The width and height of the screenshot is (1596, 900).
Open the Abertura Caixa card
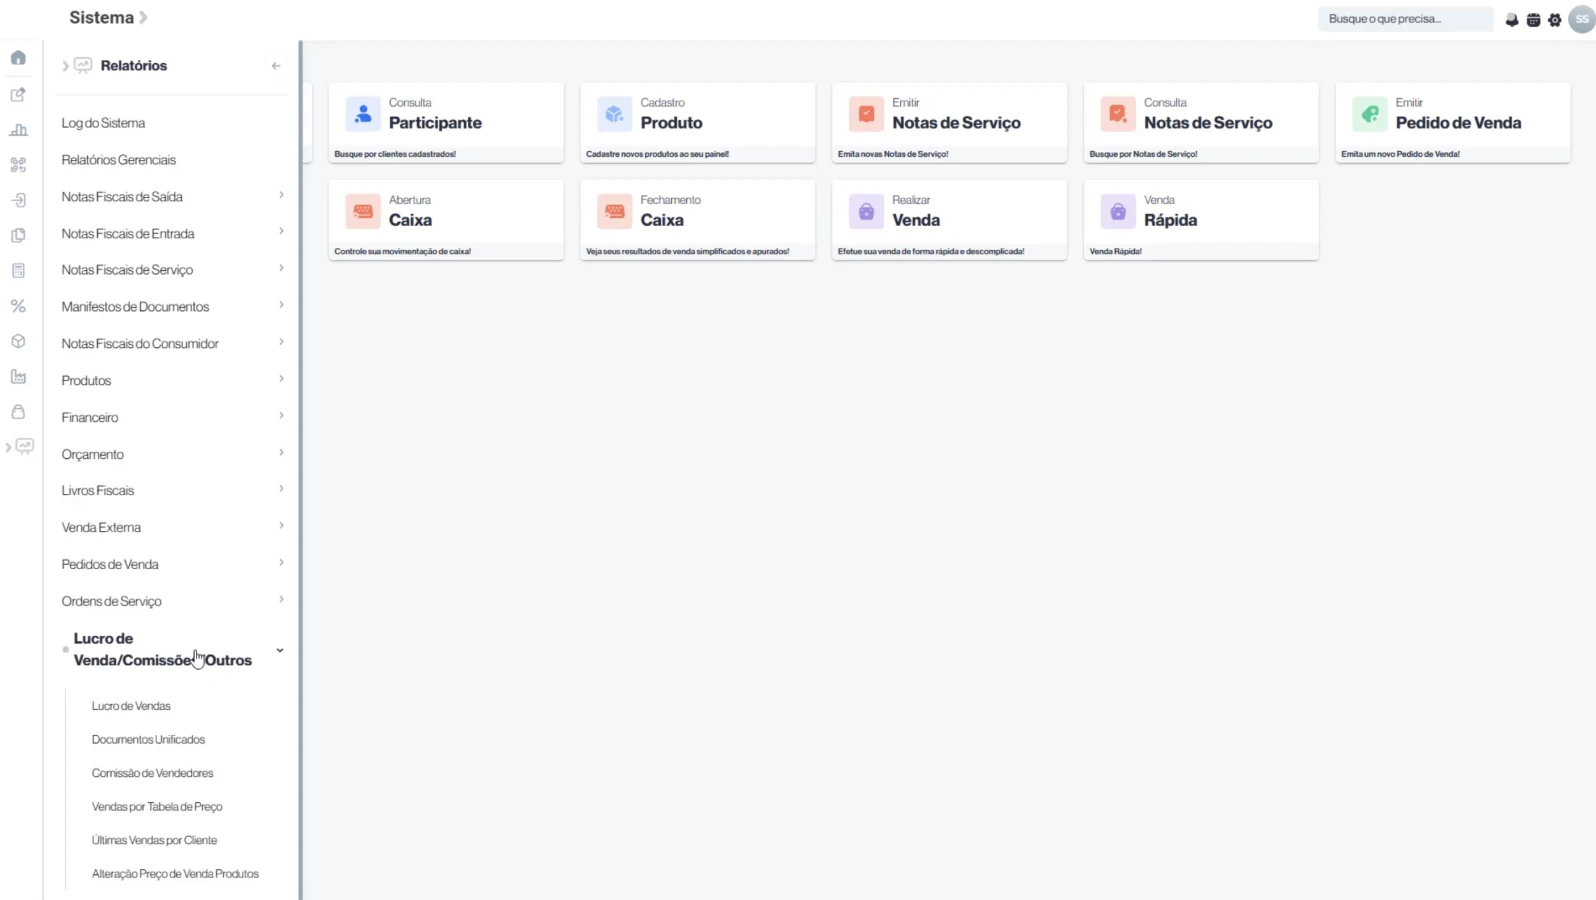[x=446, y=220]
